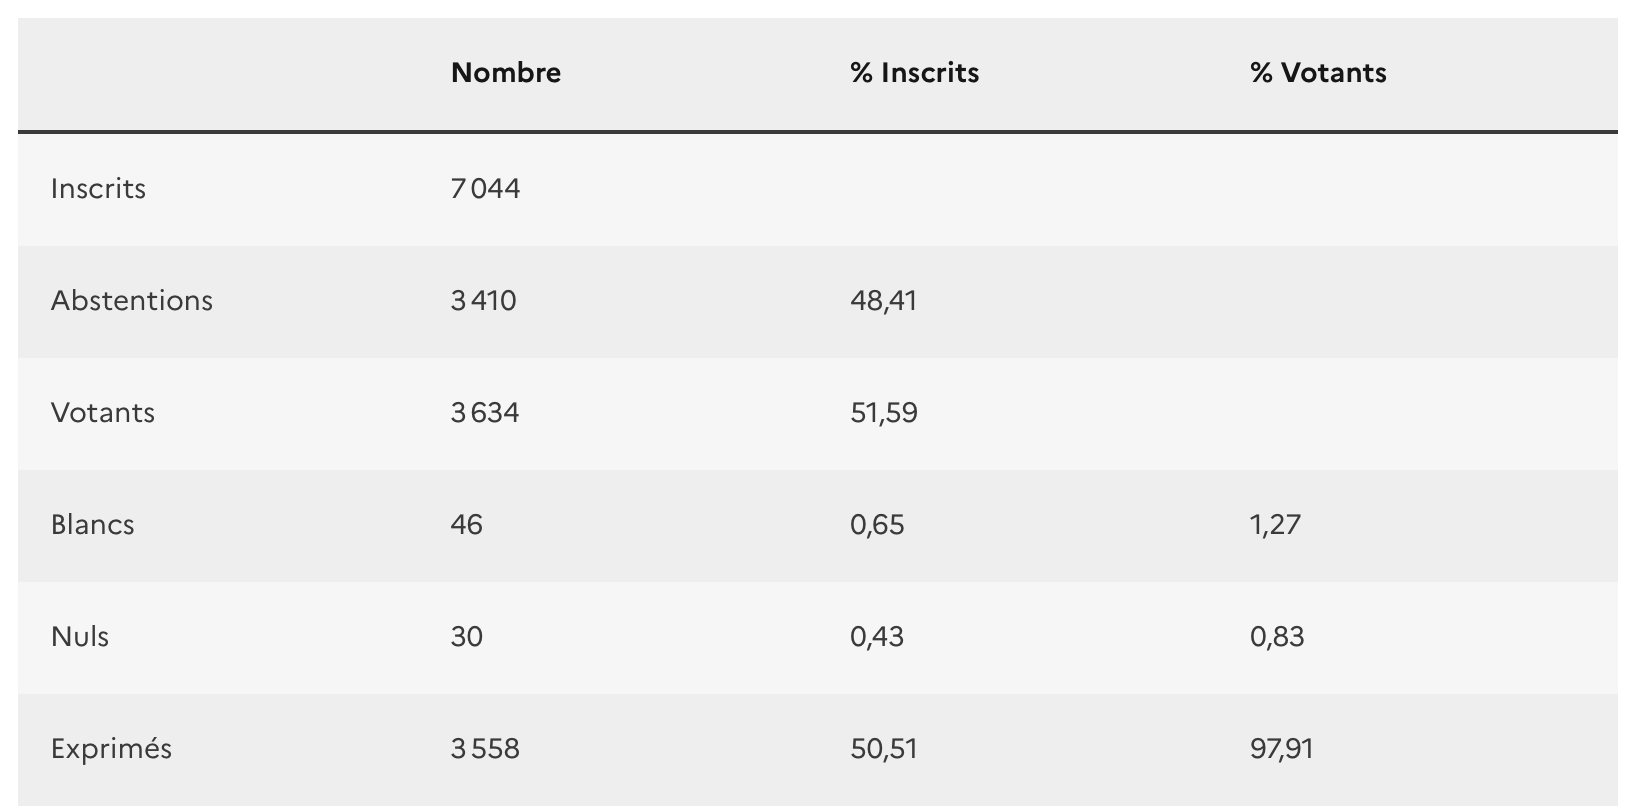Click the Inscrits count 7 044
The image size is (1632, 812).
click(x=485, y=189)
